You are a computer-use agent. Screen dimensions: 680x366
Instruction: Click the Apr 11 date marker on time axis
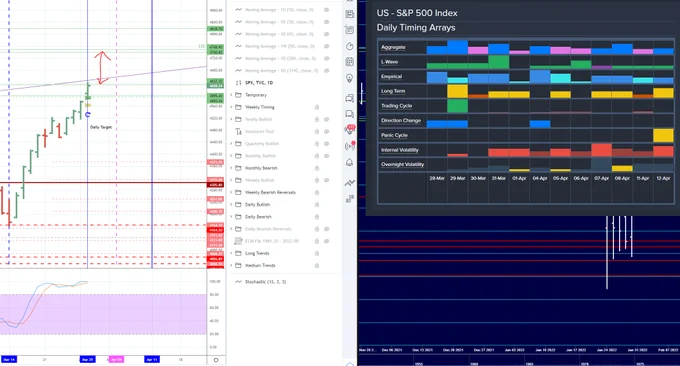pos(152,359)
